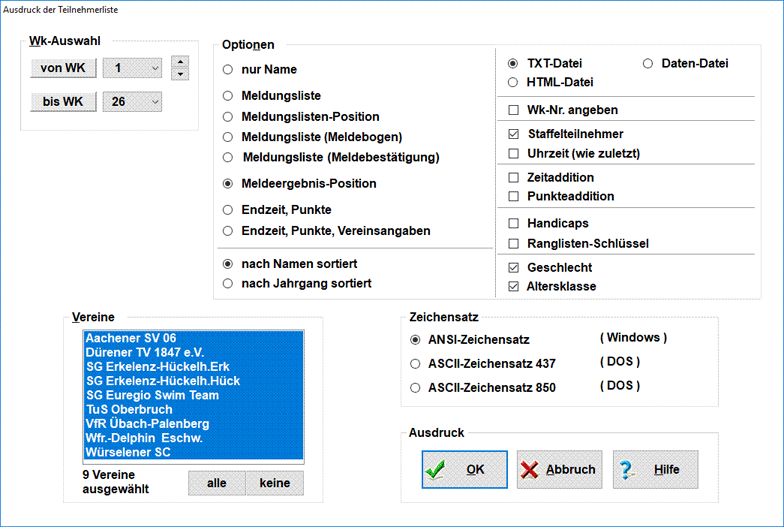Pick 'Aachener SV 06' from the club list
This screenshot has width=784, height=527.
click(x=133, y=339)
